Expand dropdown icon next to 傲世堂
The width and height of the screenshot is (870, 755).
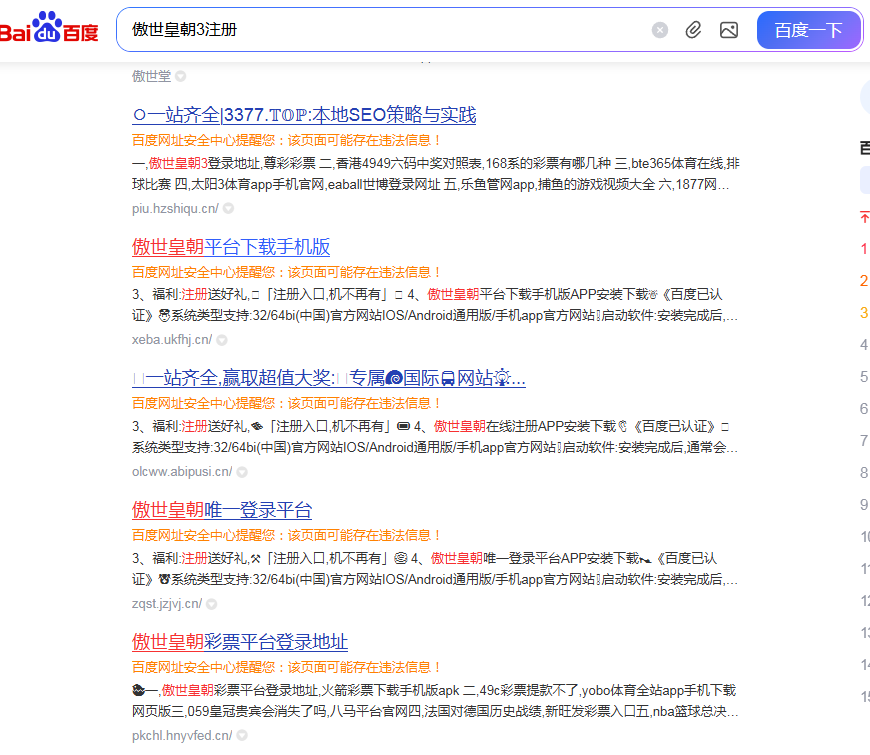(181, 76)
